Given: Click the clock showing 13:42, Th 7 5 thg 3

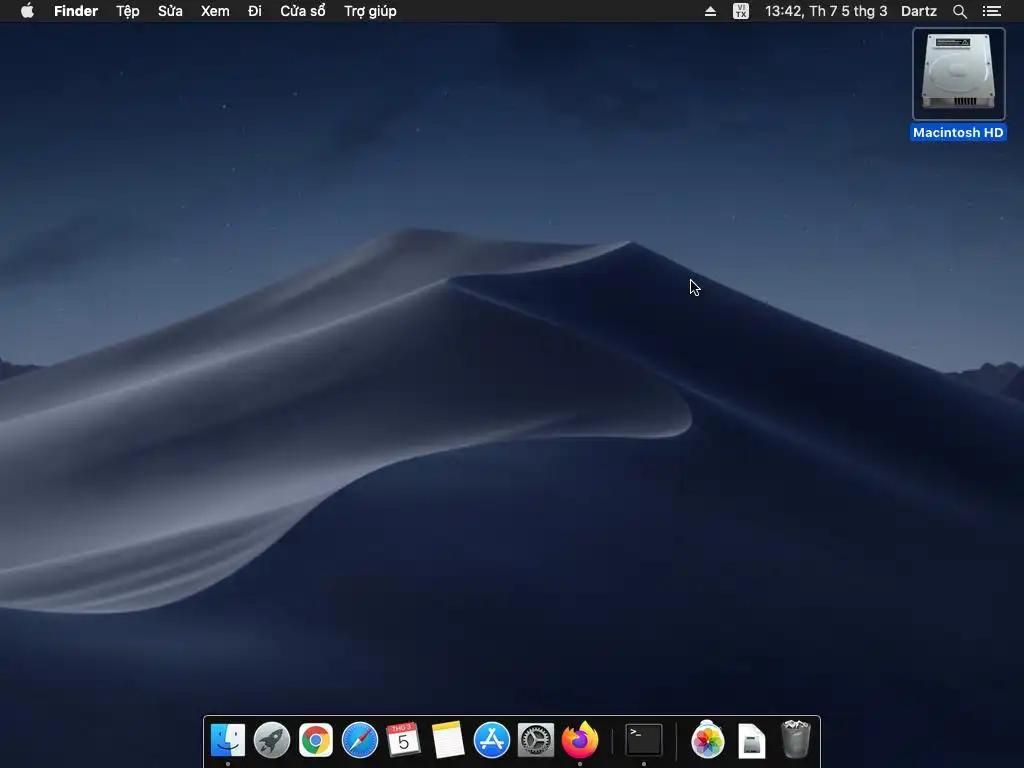Looking at the screenshot, I should 826,11.
